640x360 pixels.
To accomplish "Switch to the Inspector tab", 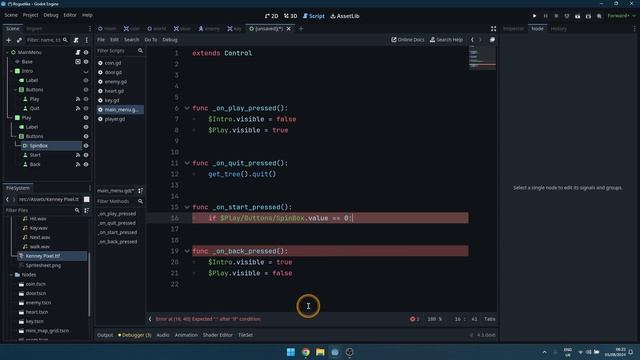I will [x=513, y=29].
